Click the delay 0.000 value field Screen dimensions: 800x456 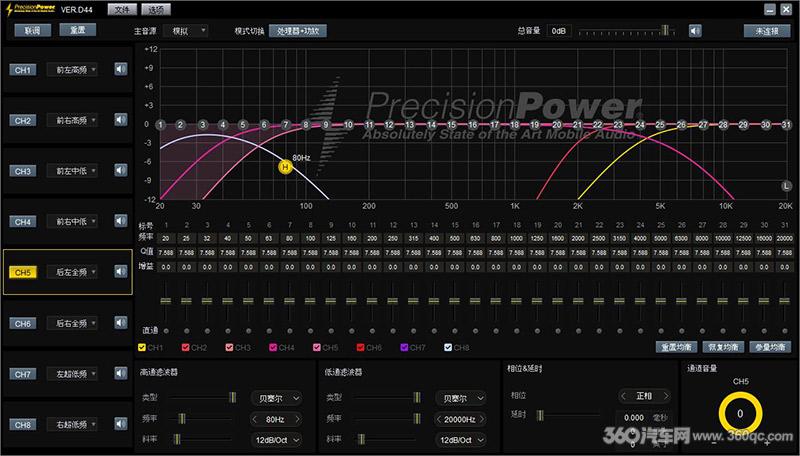tap(634, 417)
